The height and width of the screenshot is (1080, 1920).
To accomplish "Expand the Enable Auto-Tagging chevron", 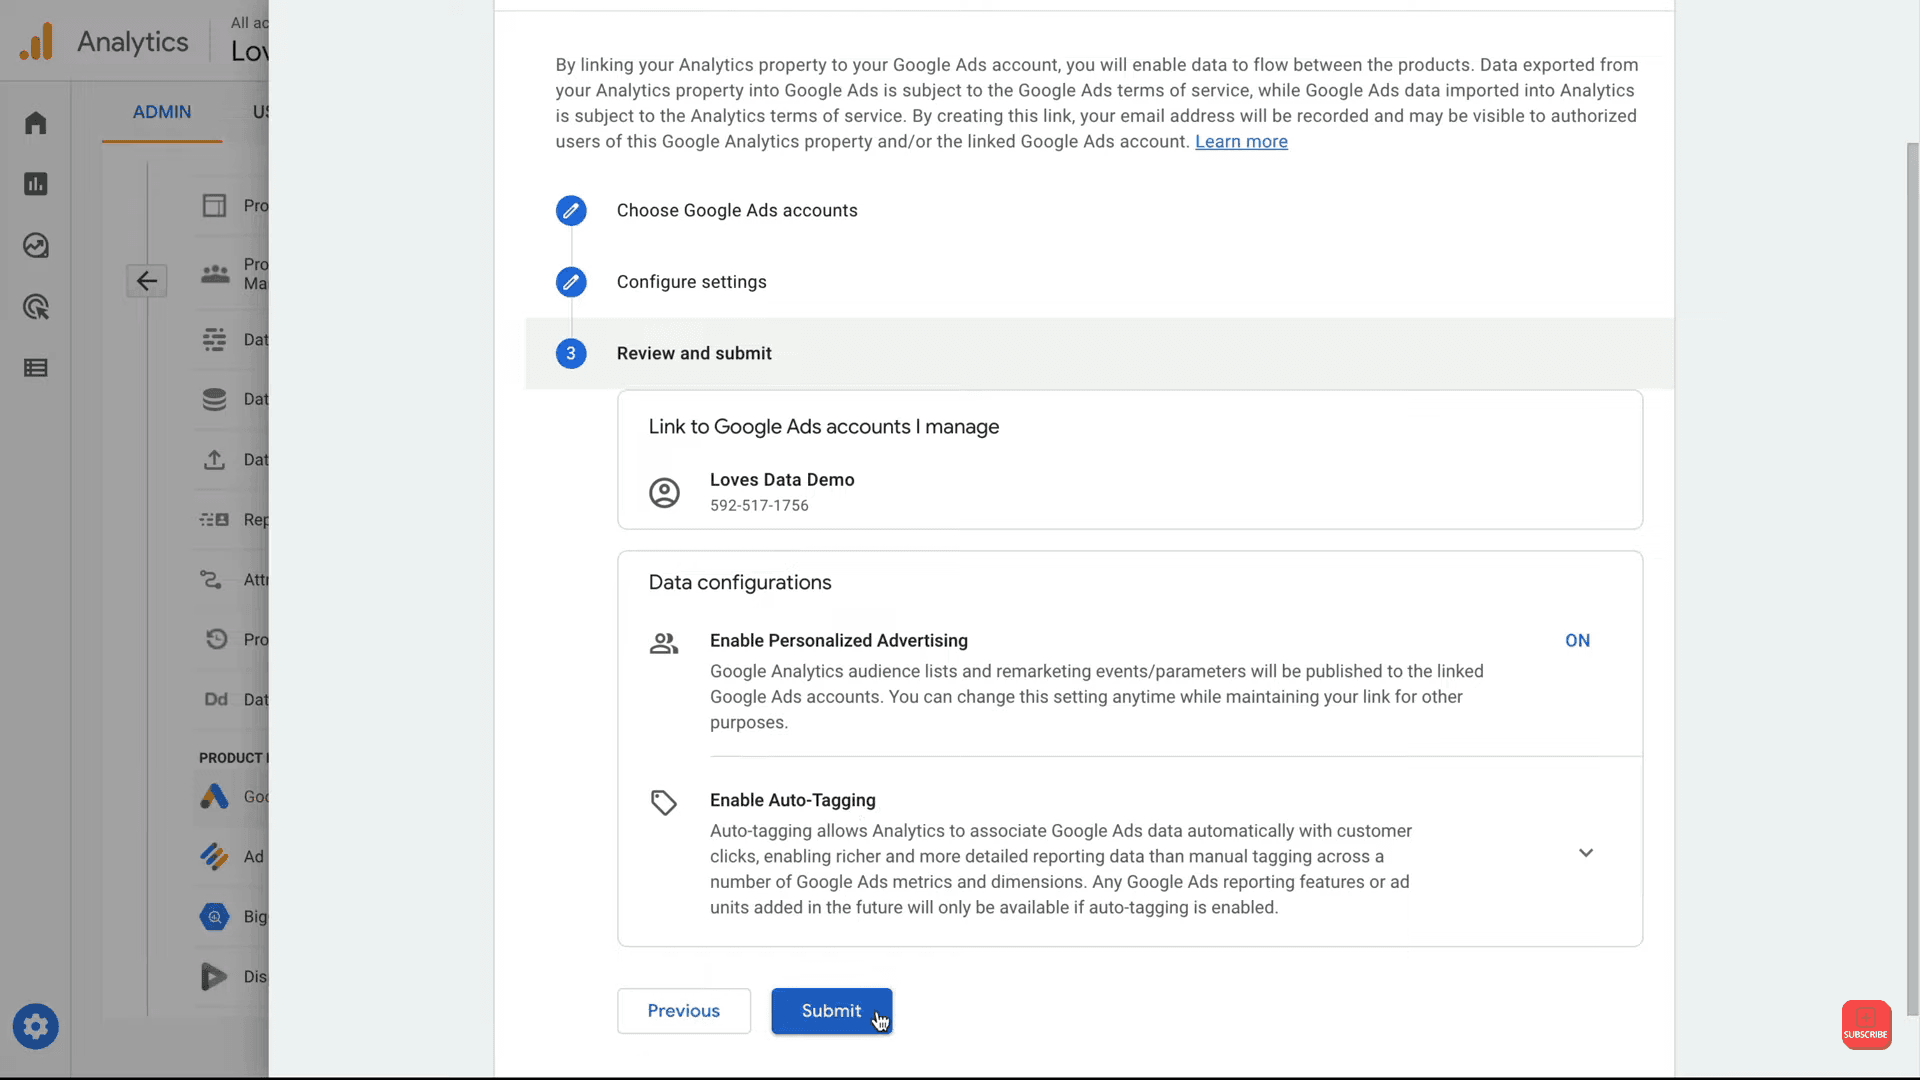I will [1586, 853].
